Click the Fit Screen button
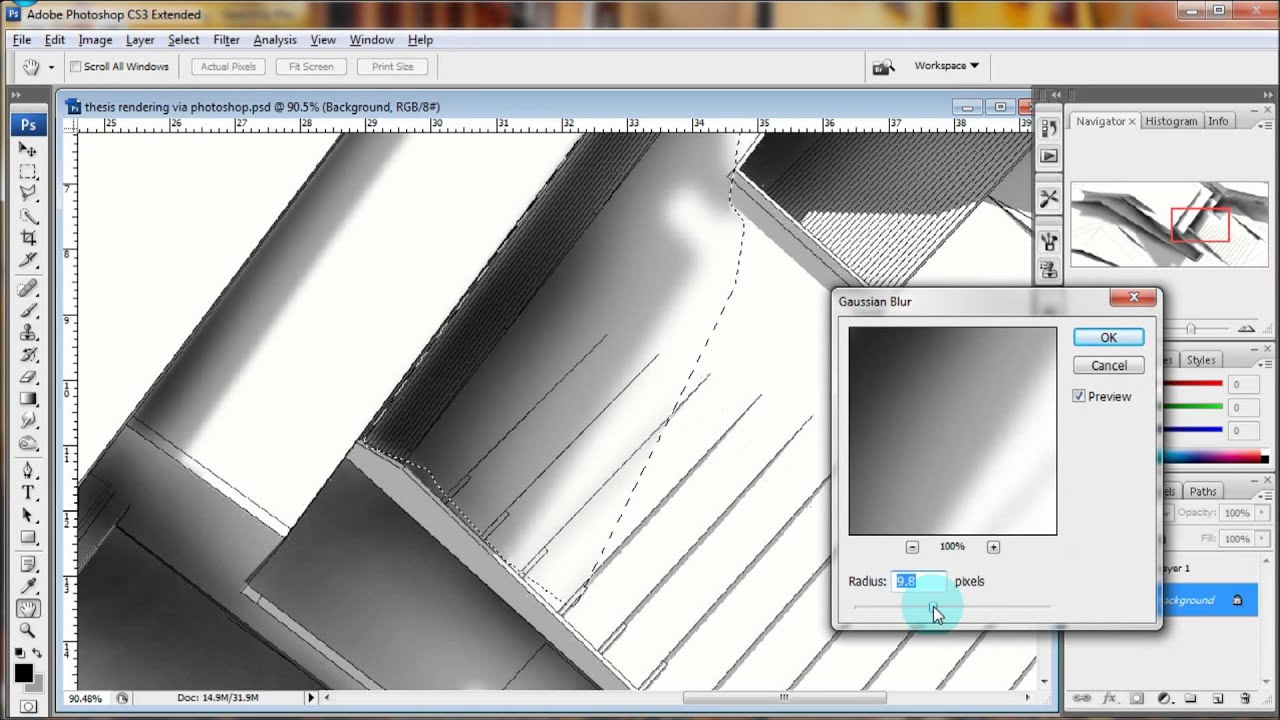The height and width of the screenshot is (720, 1280). tap(311, 67)
